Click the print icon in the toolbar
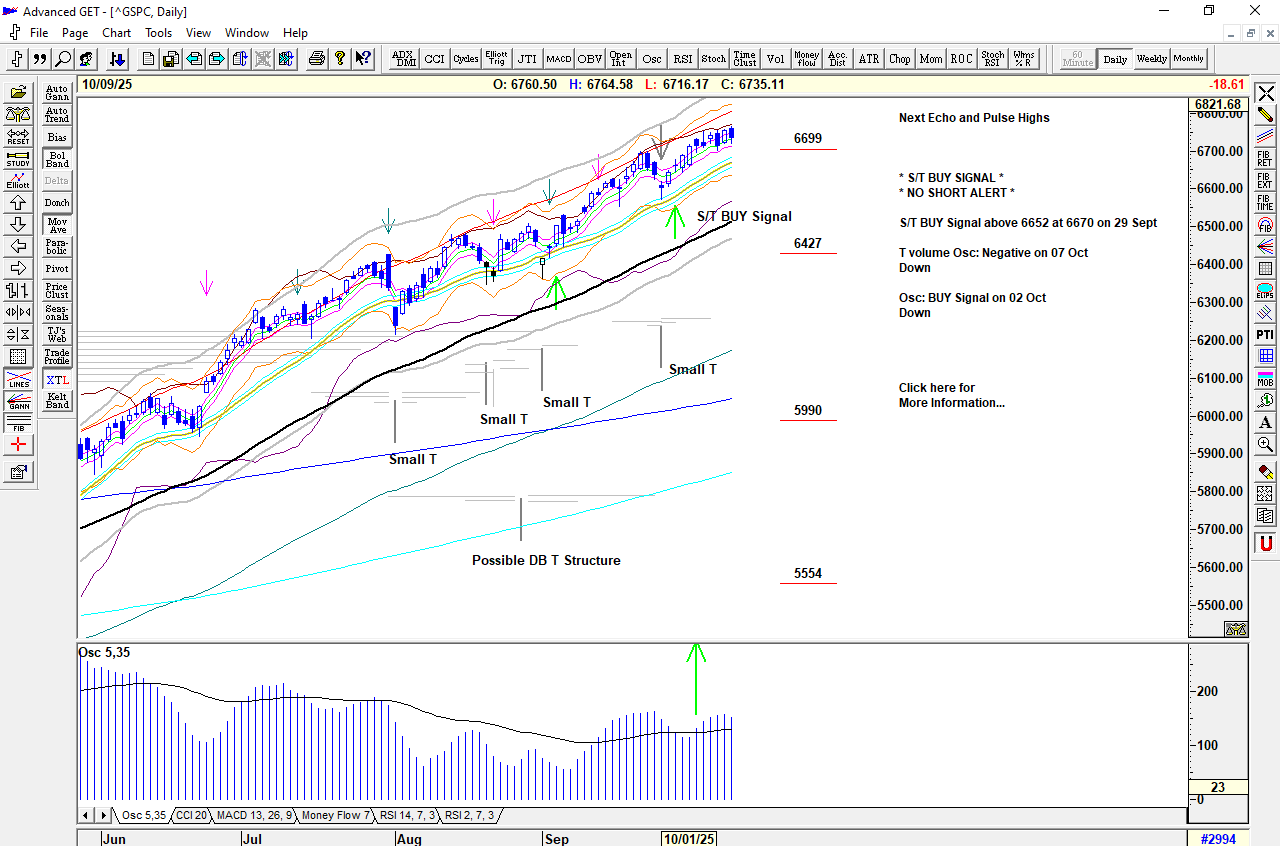The image size is (1280, 846). 317,59
